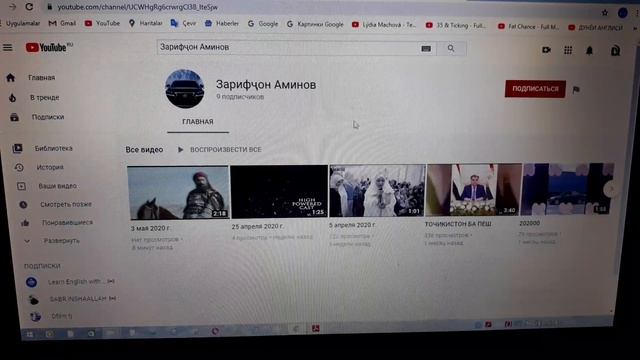Screen dimensions: 640x360
Task: Report channel with the flag icon
Action: point(576,90)
